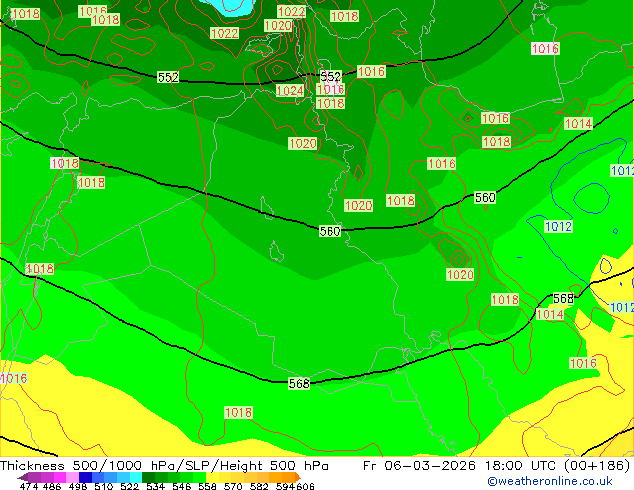Viewport: 634px width, 490px height.
Task: Pick the pale pink legend swatch above 498
Action: [x=72, y=477]
